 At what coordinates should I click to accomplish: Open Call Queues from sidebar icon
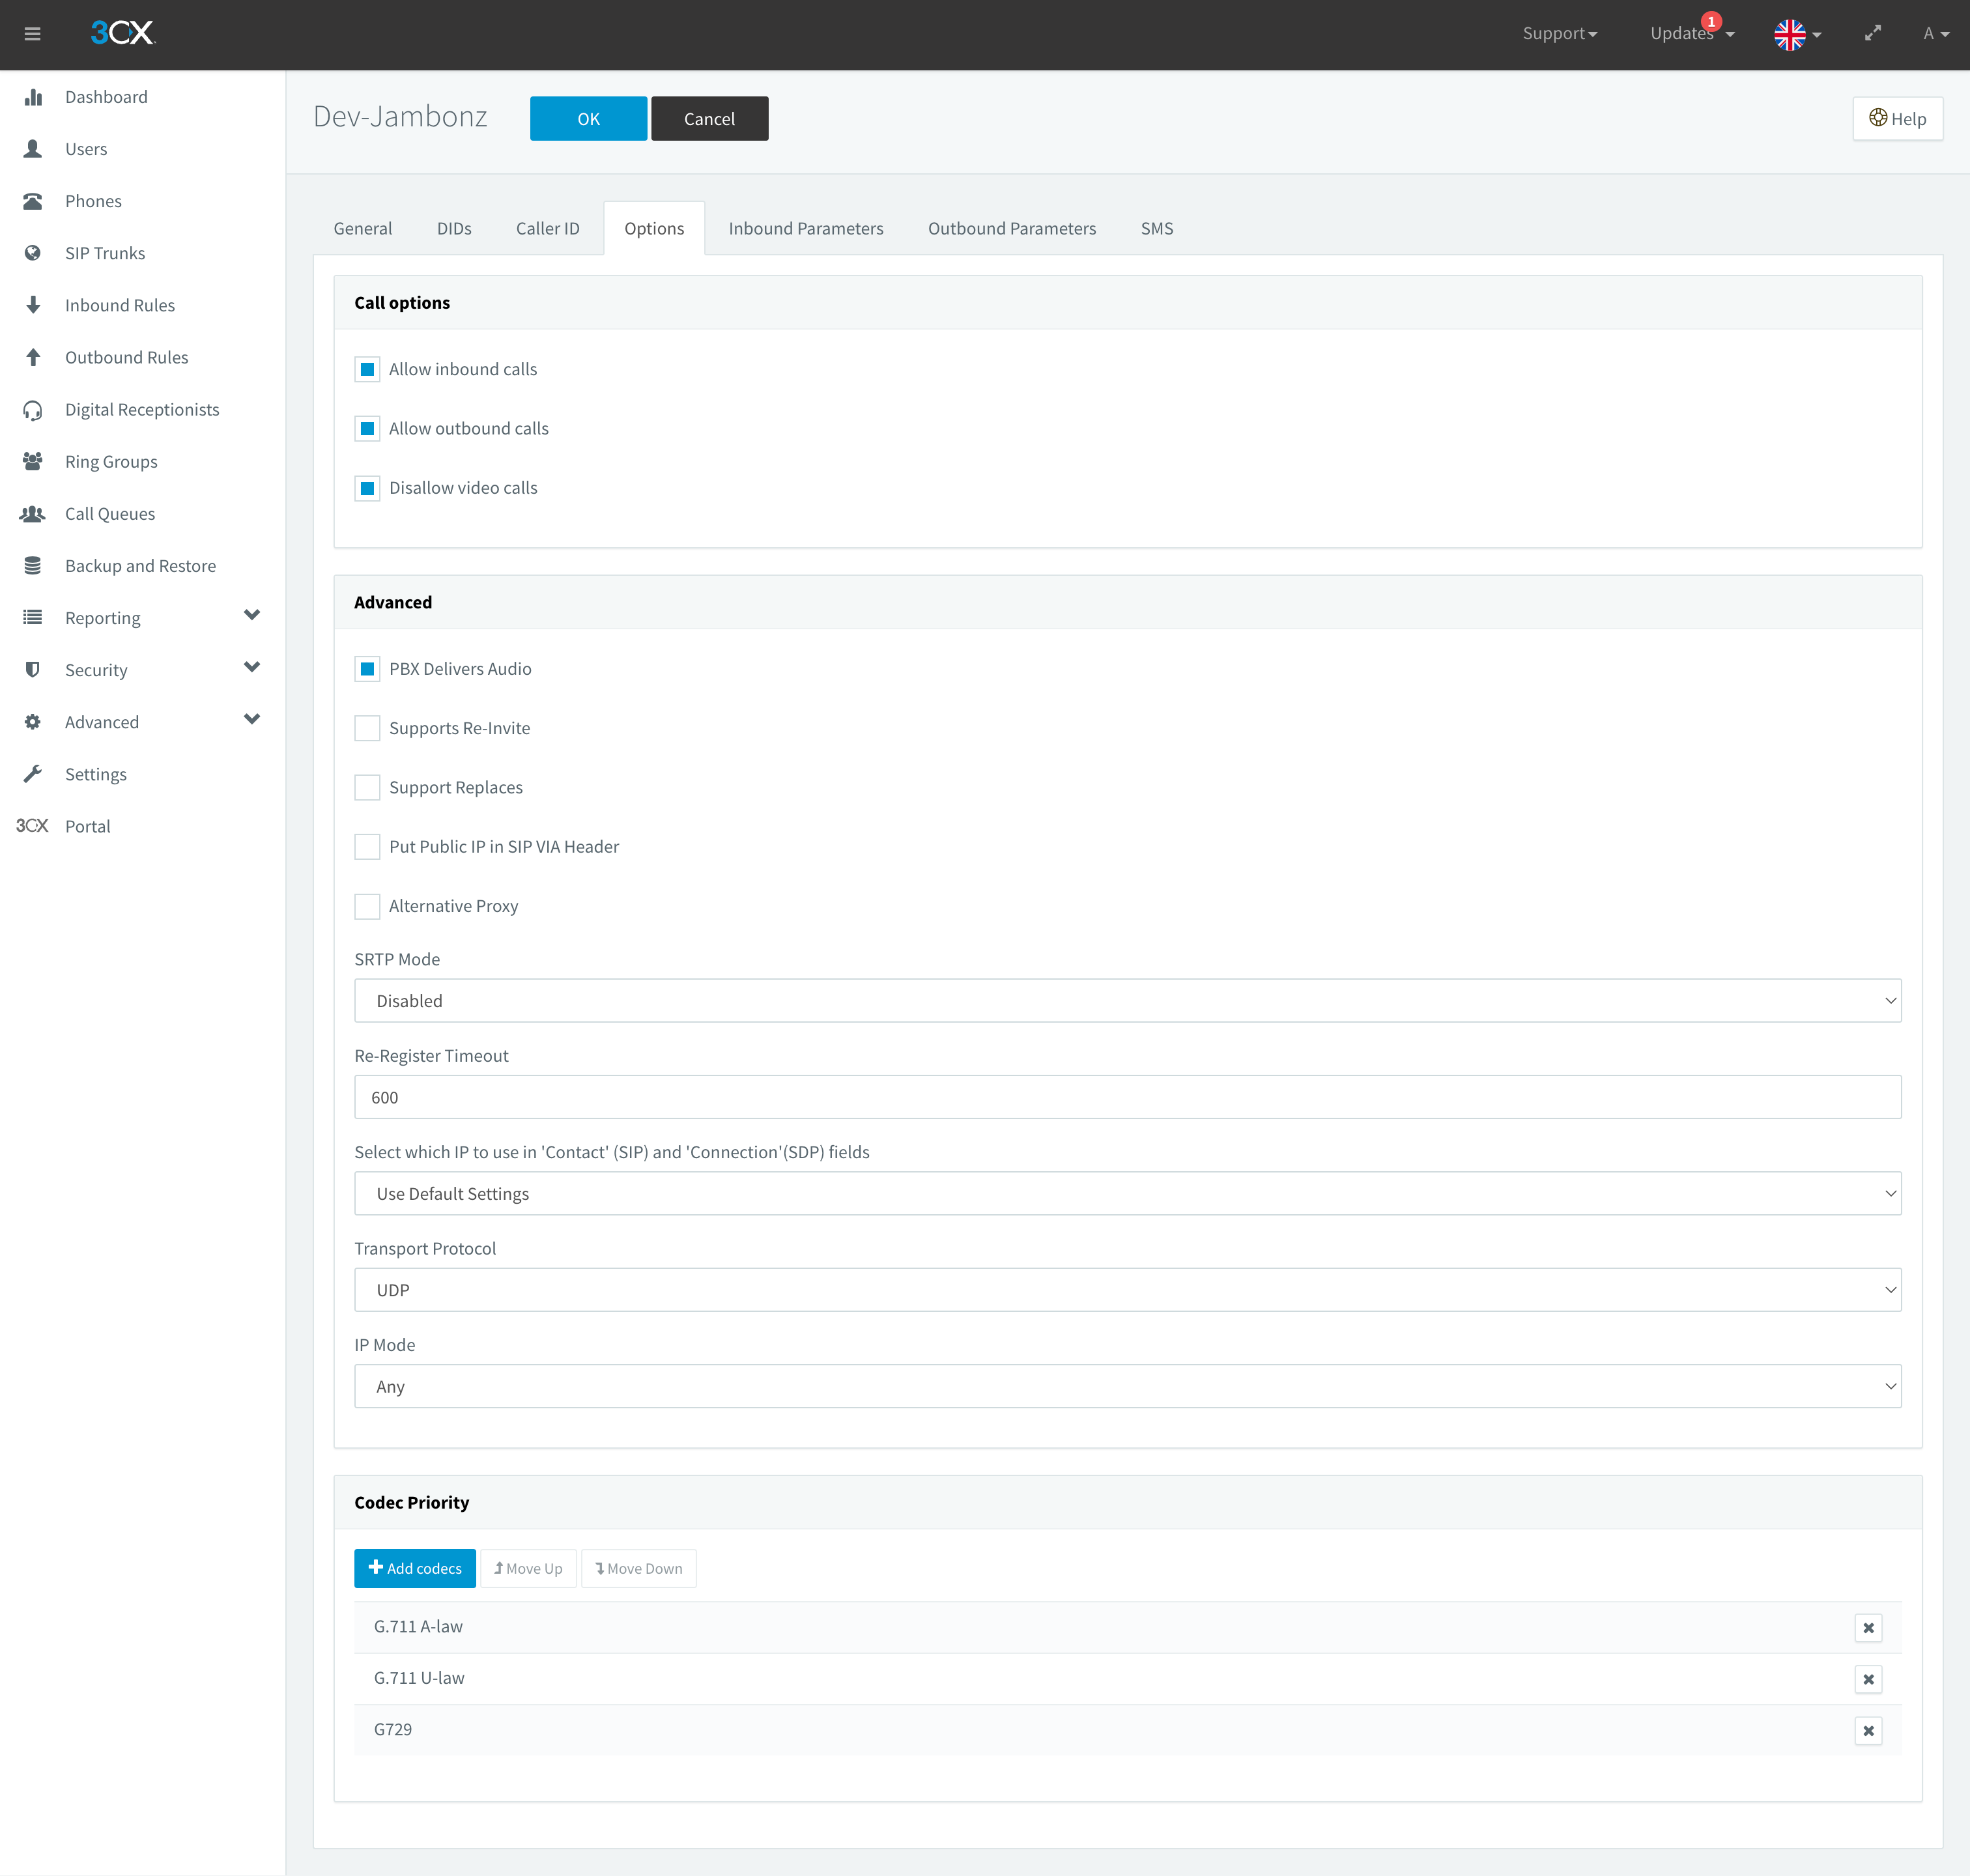(x=33, y=514)
